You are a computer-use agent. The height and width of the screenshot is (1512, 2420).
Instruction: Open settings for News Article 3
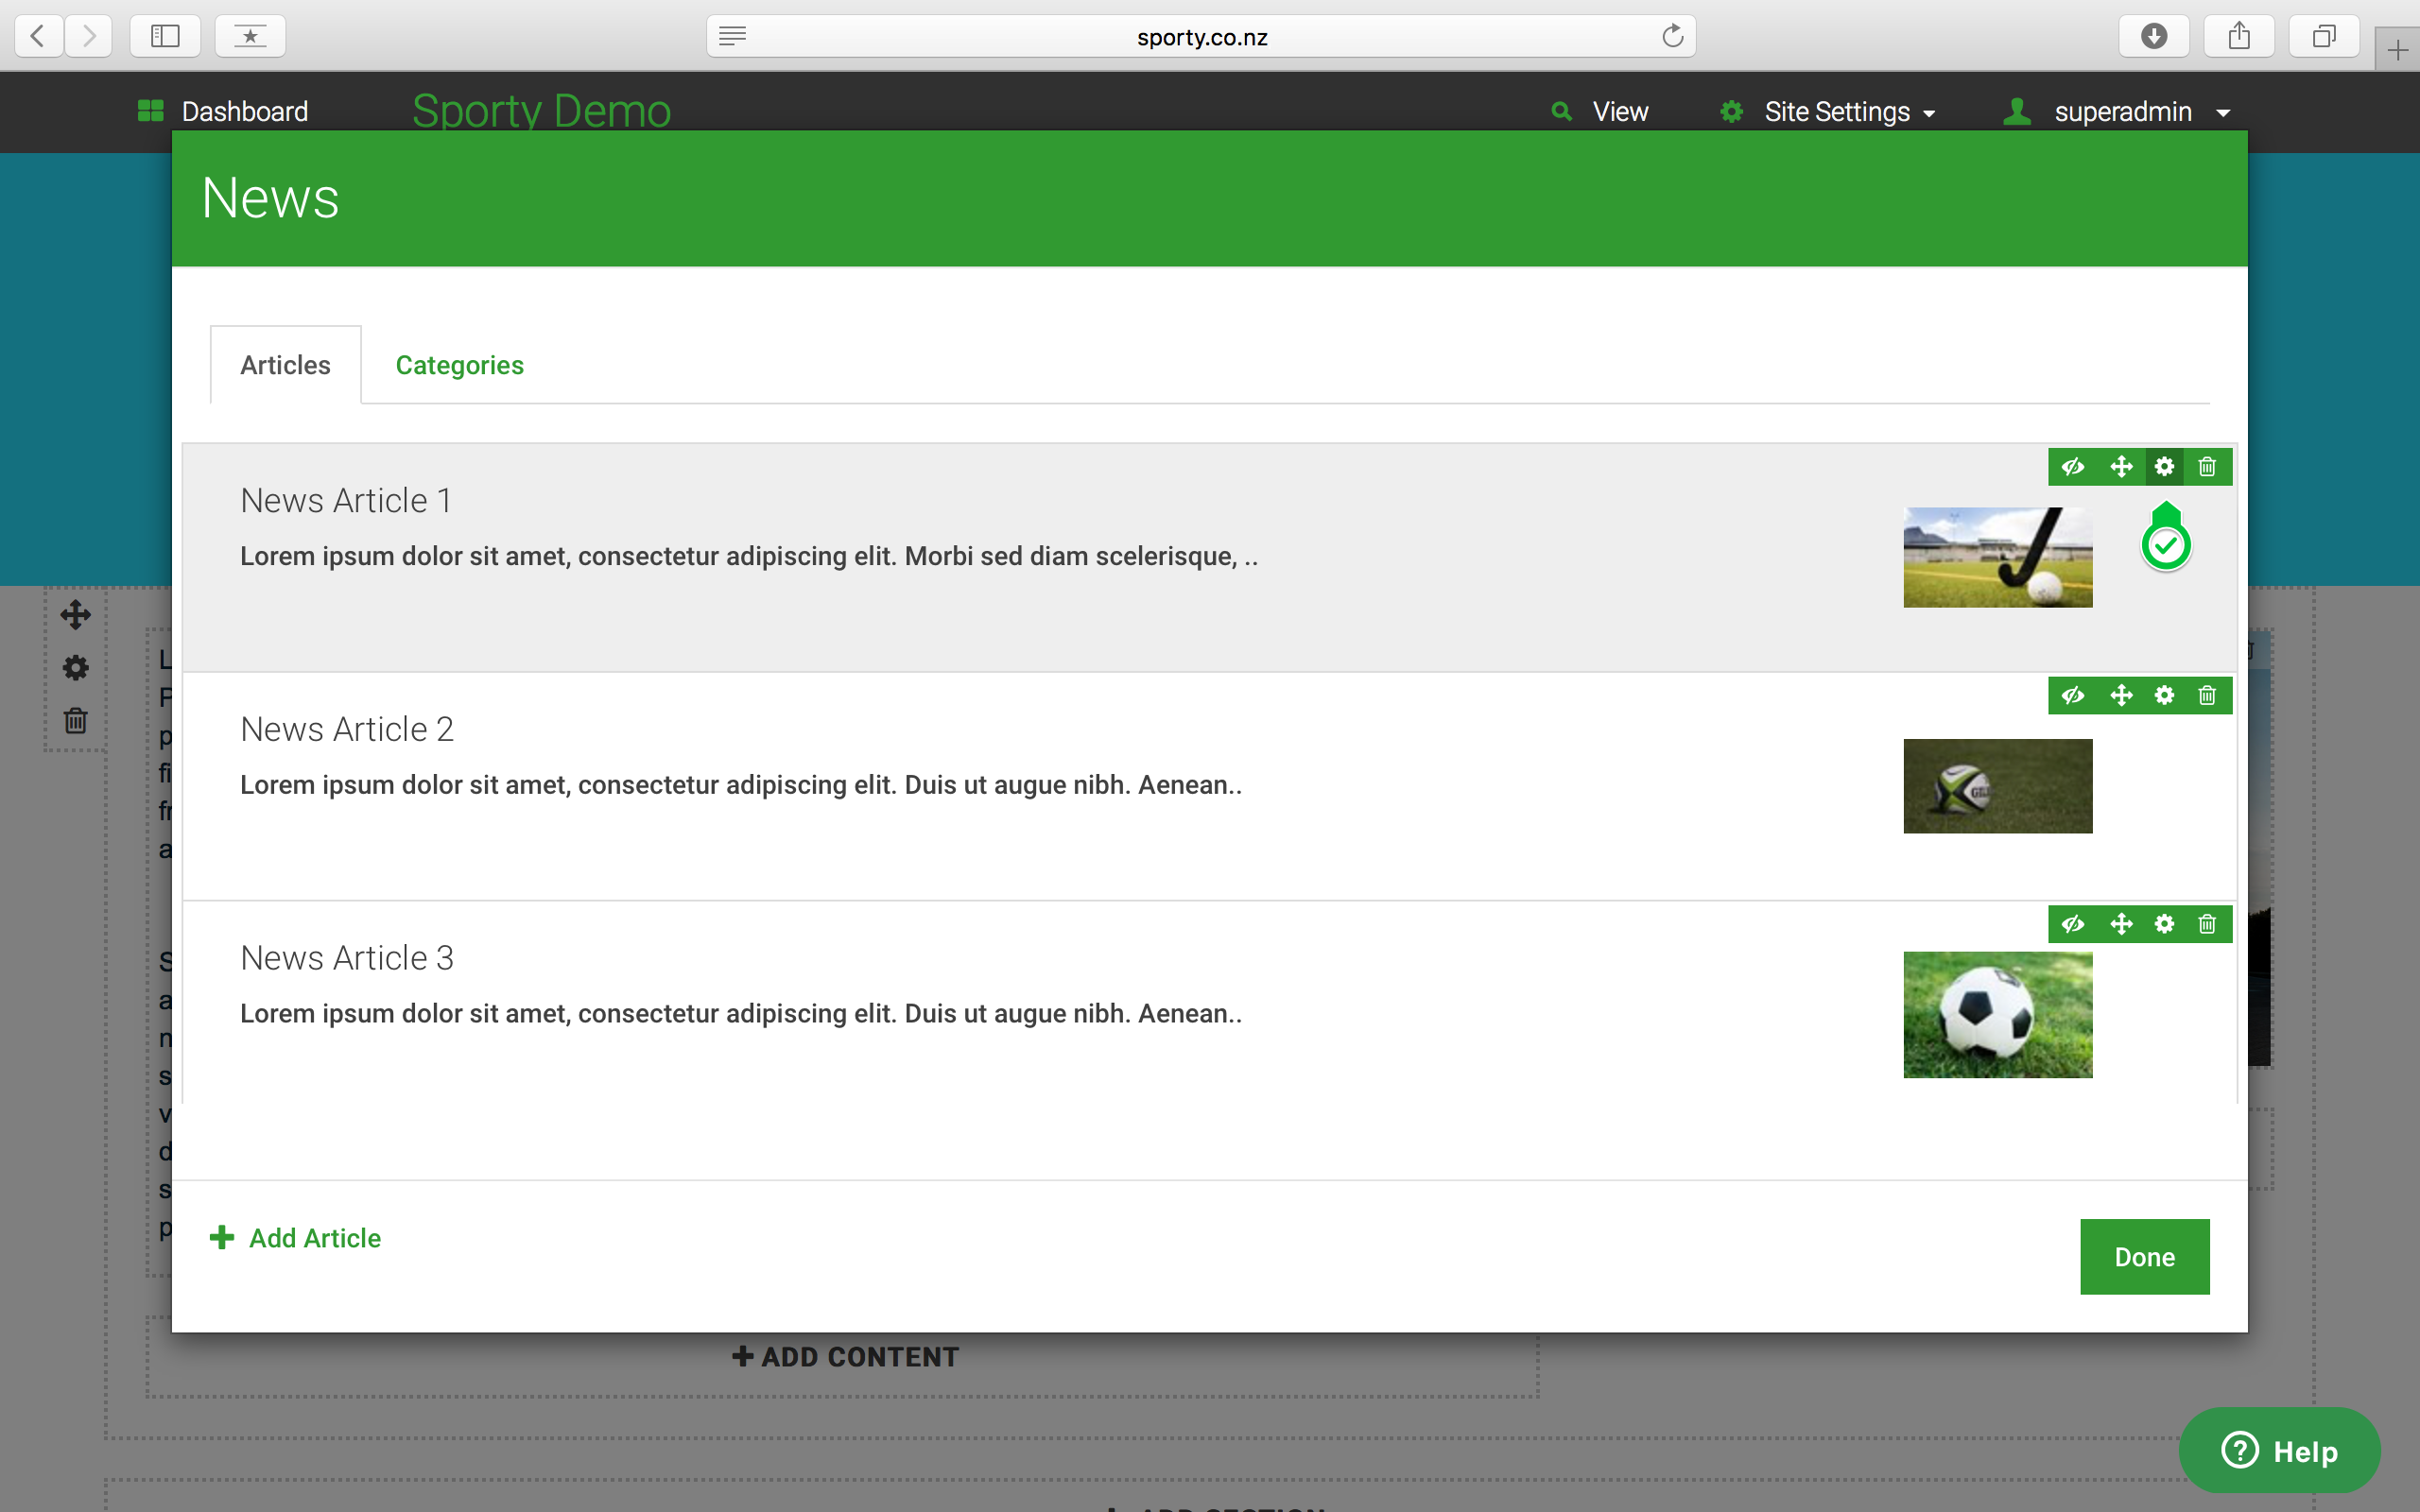2165,924
